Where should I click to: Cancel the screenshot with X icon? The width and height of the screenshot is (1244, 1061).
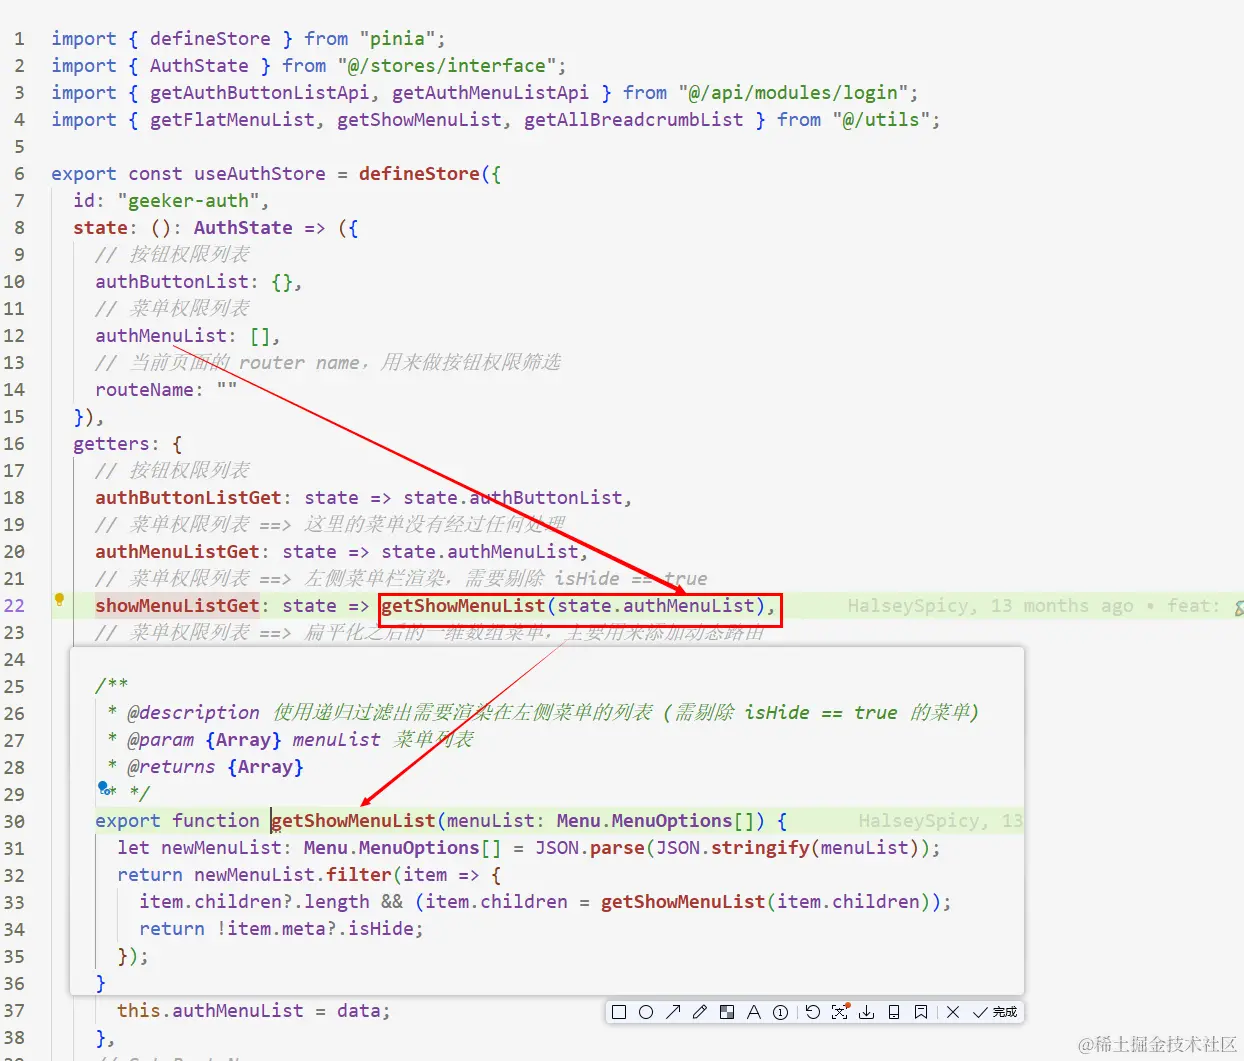pos(953,1012)
